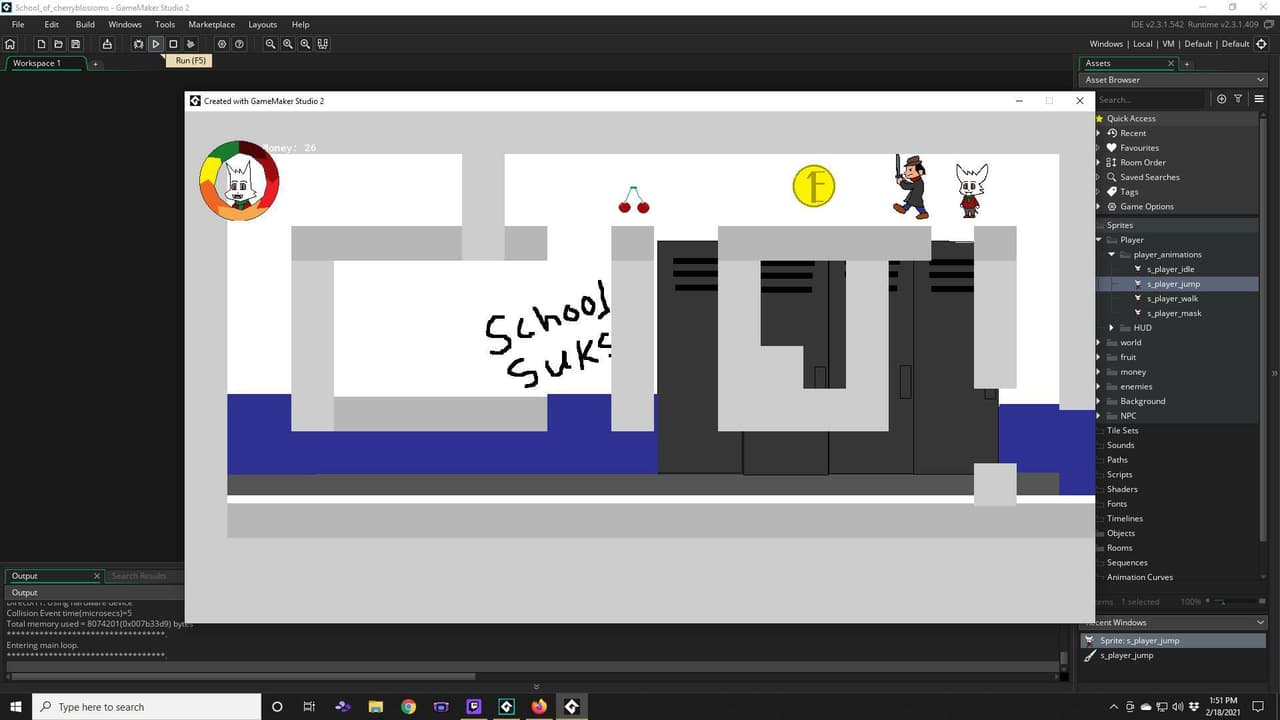
Task: Toggle the docks with the layout icon
Action: (x=322, y=44)
